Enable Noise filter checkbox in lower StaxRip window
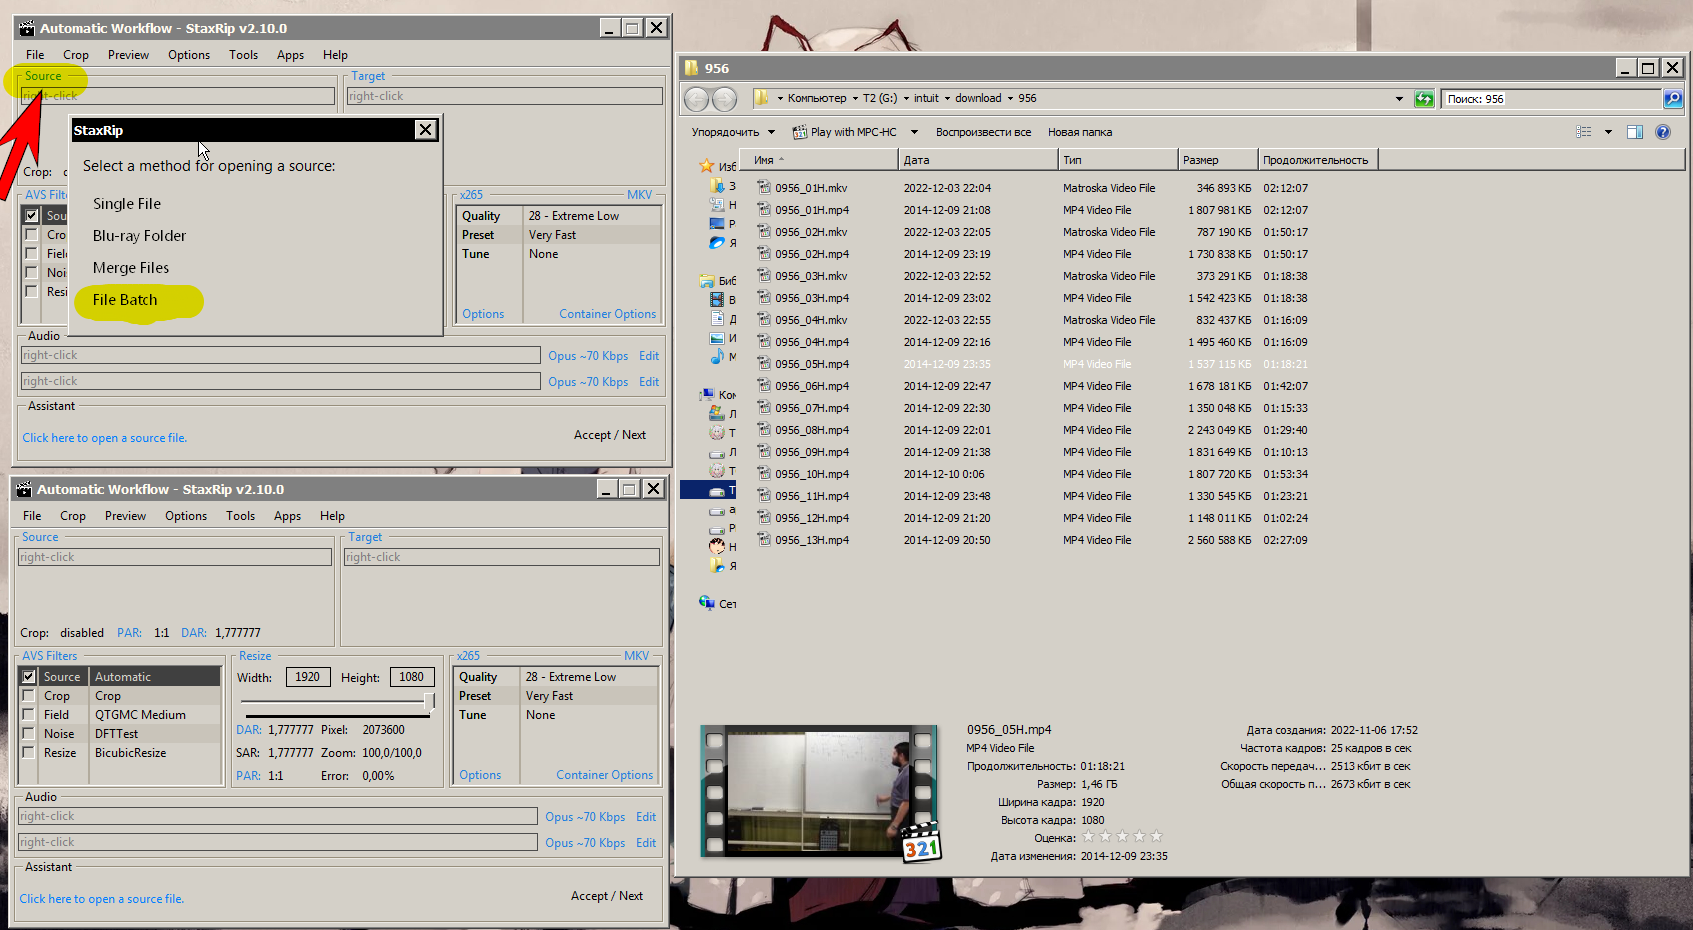 point(29,734)
